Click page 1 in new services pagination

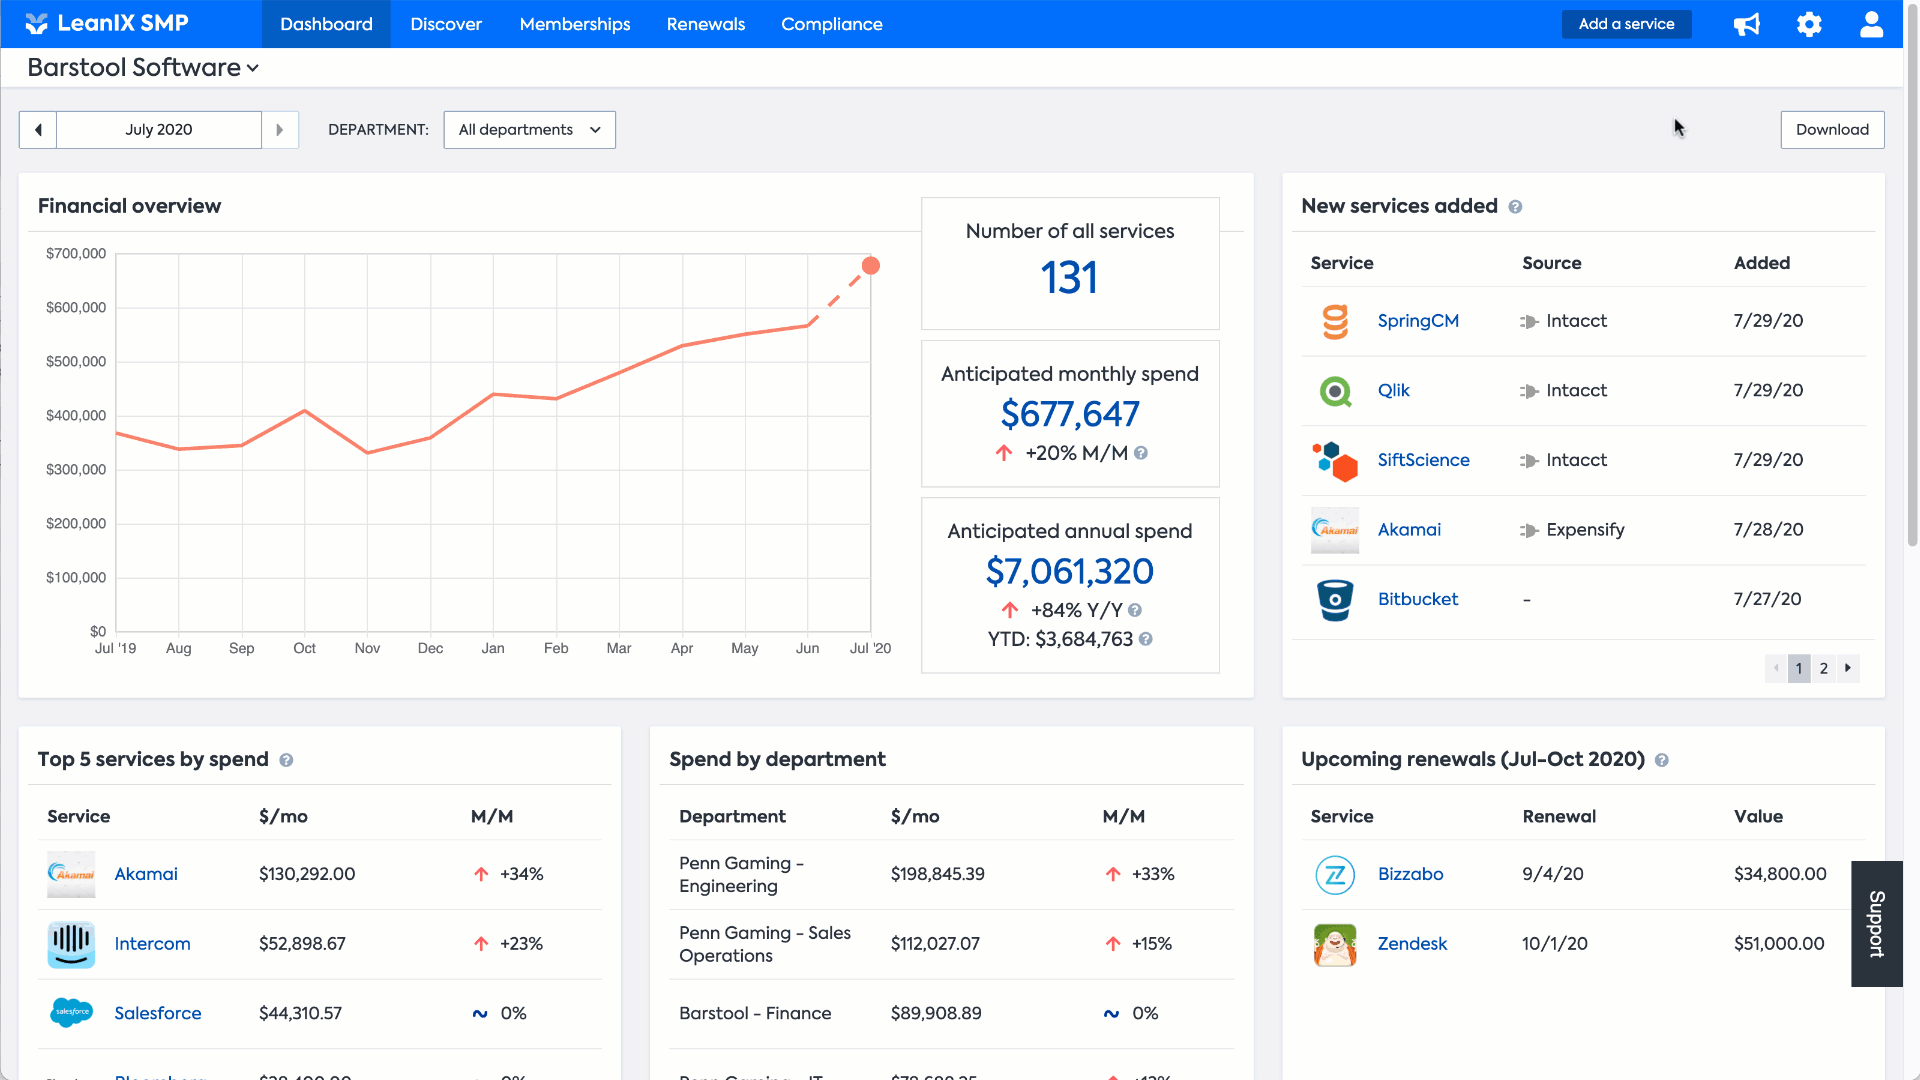[1799, 668]
